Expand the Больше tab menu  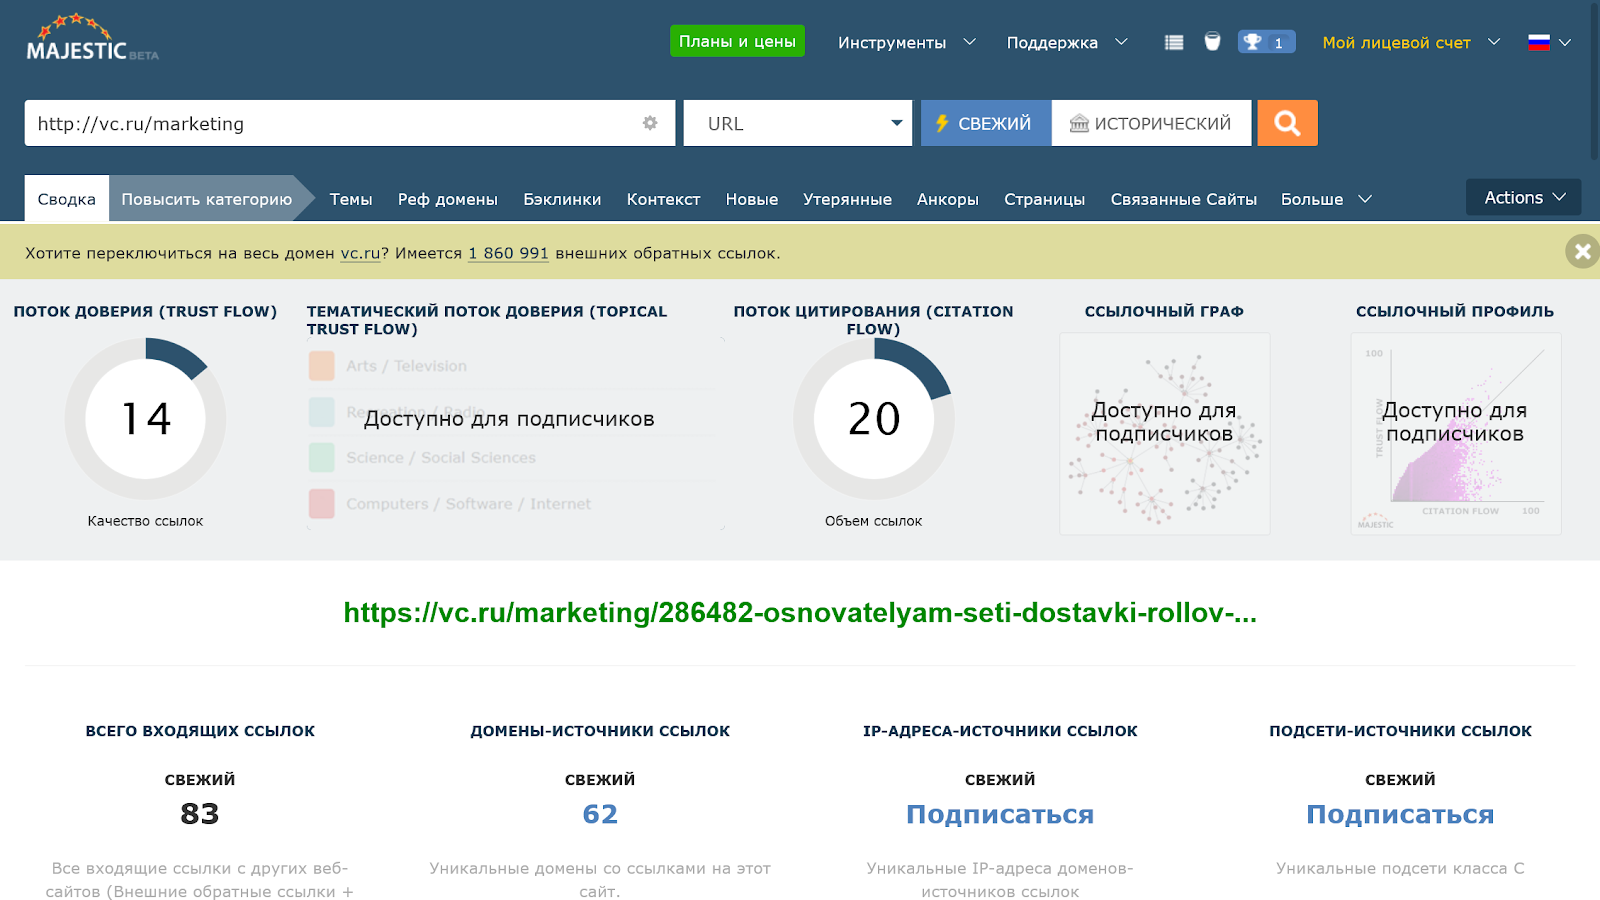[x=1326, y=199]
